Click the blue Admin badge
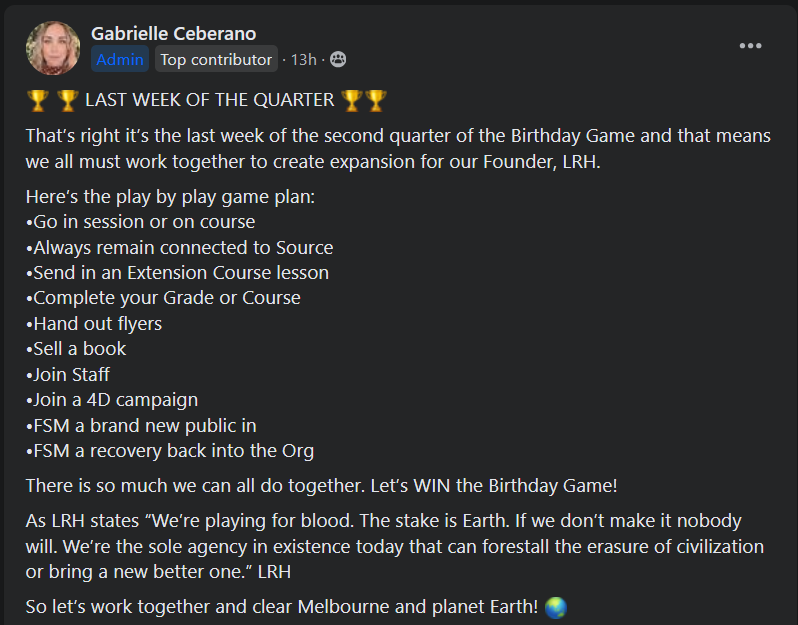The image size is (798, 625). click(120, 60)
